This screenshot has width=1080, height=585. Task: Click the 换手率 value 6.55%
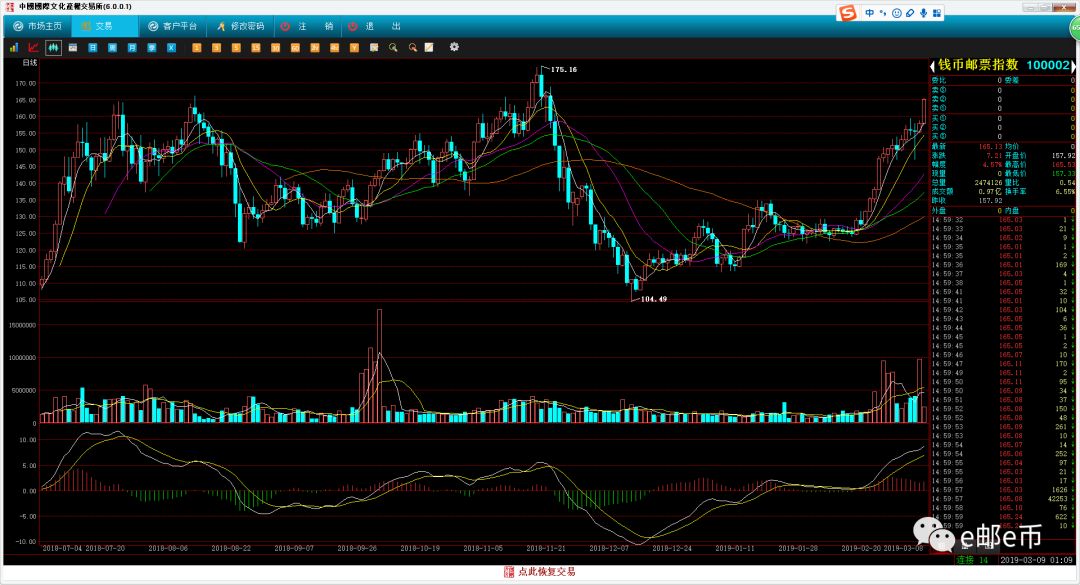[1065, 192]
